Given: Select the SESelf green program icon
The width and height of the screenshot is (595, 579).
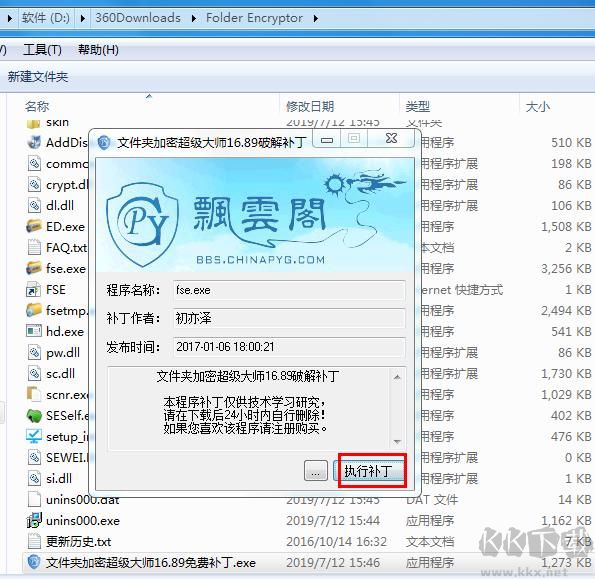Looking at the screenshot, I should 34,416.
